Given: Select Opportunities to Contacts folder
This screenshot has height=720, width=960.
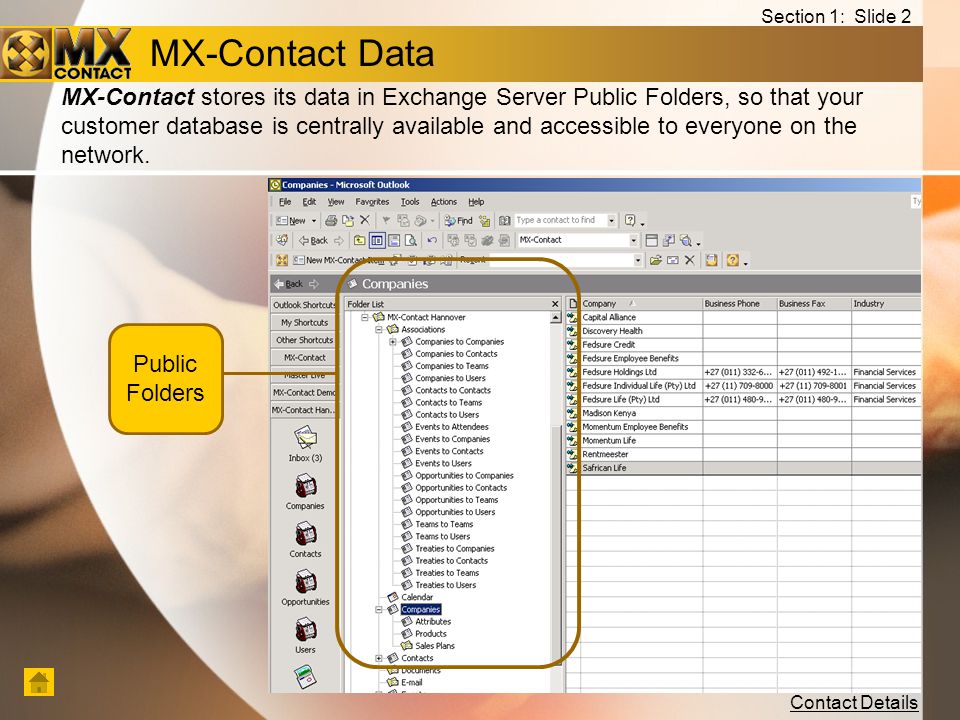Looking at the screenshot, I should (x=461, y=488).
